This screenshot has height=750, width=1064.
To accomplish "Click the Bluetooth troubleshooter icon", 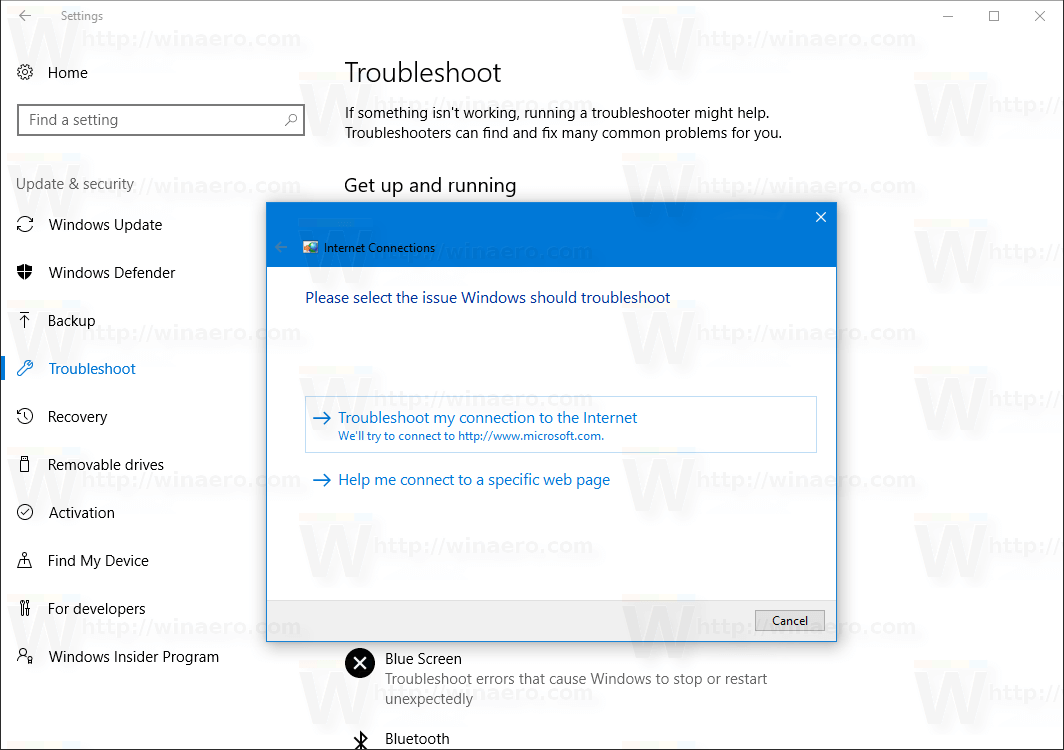I will (360, 740).
